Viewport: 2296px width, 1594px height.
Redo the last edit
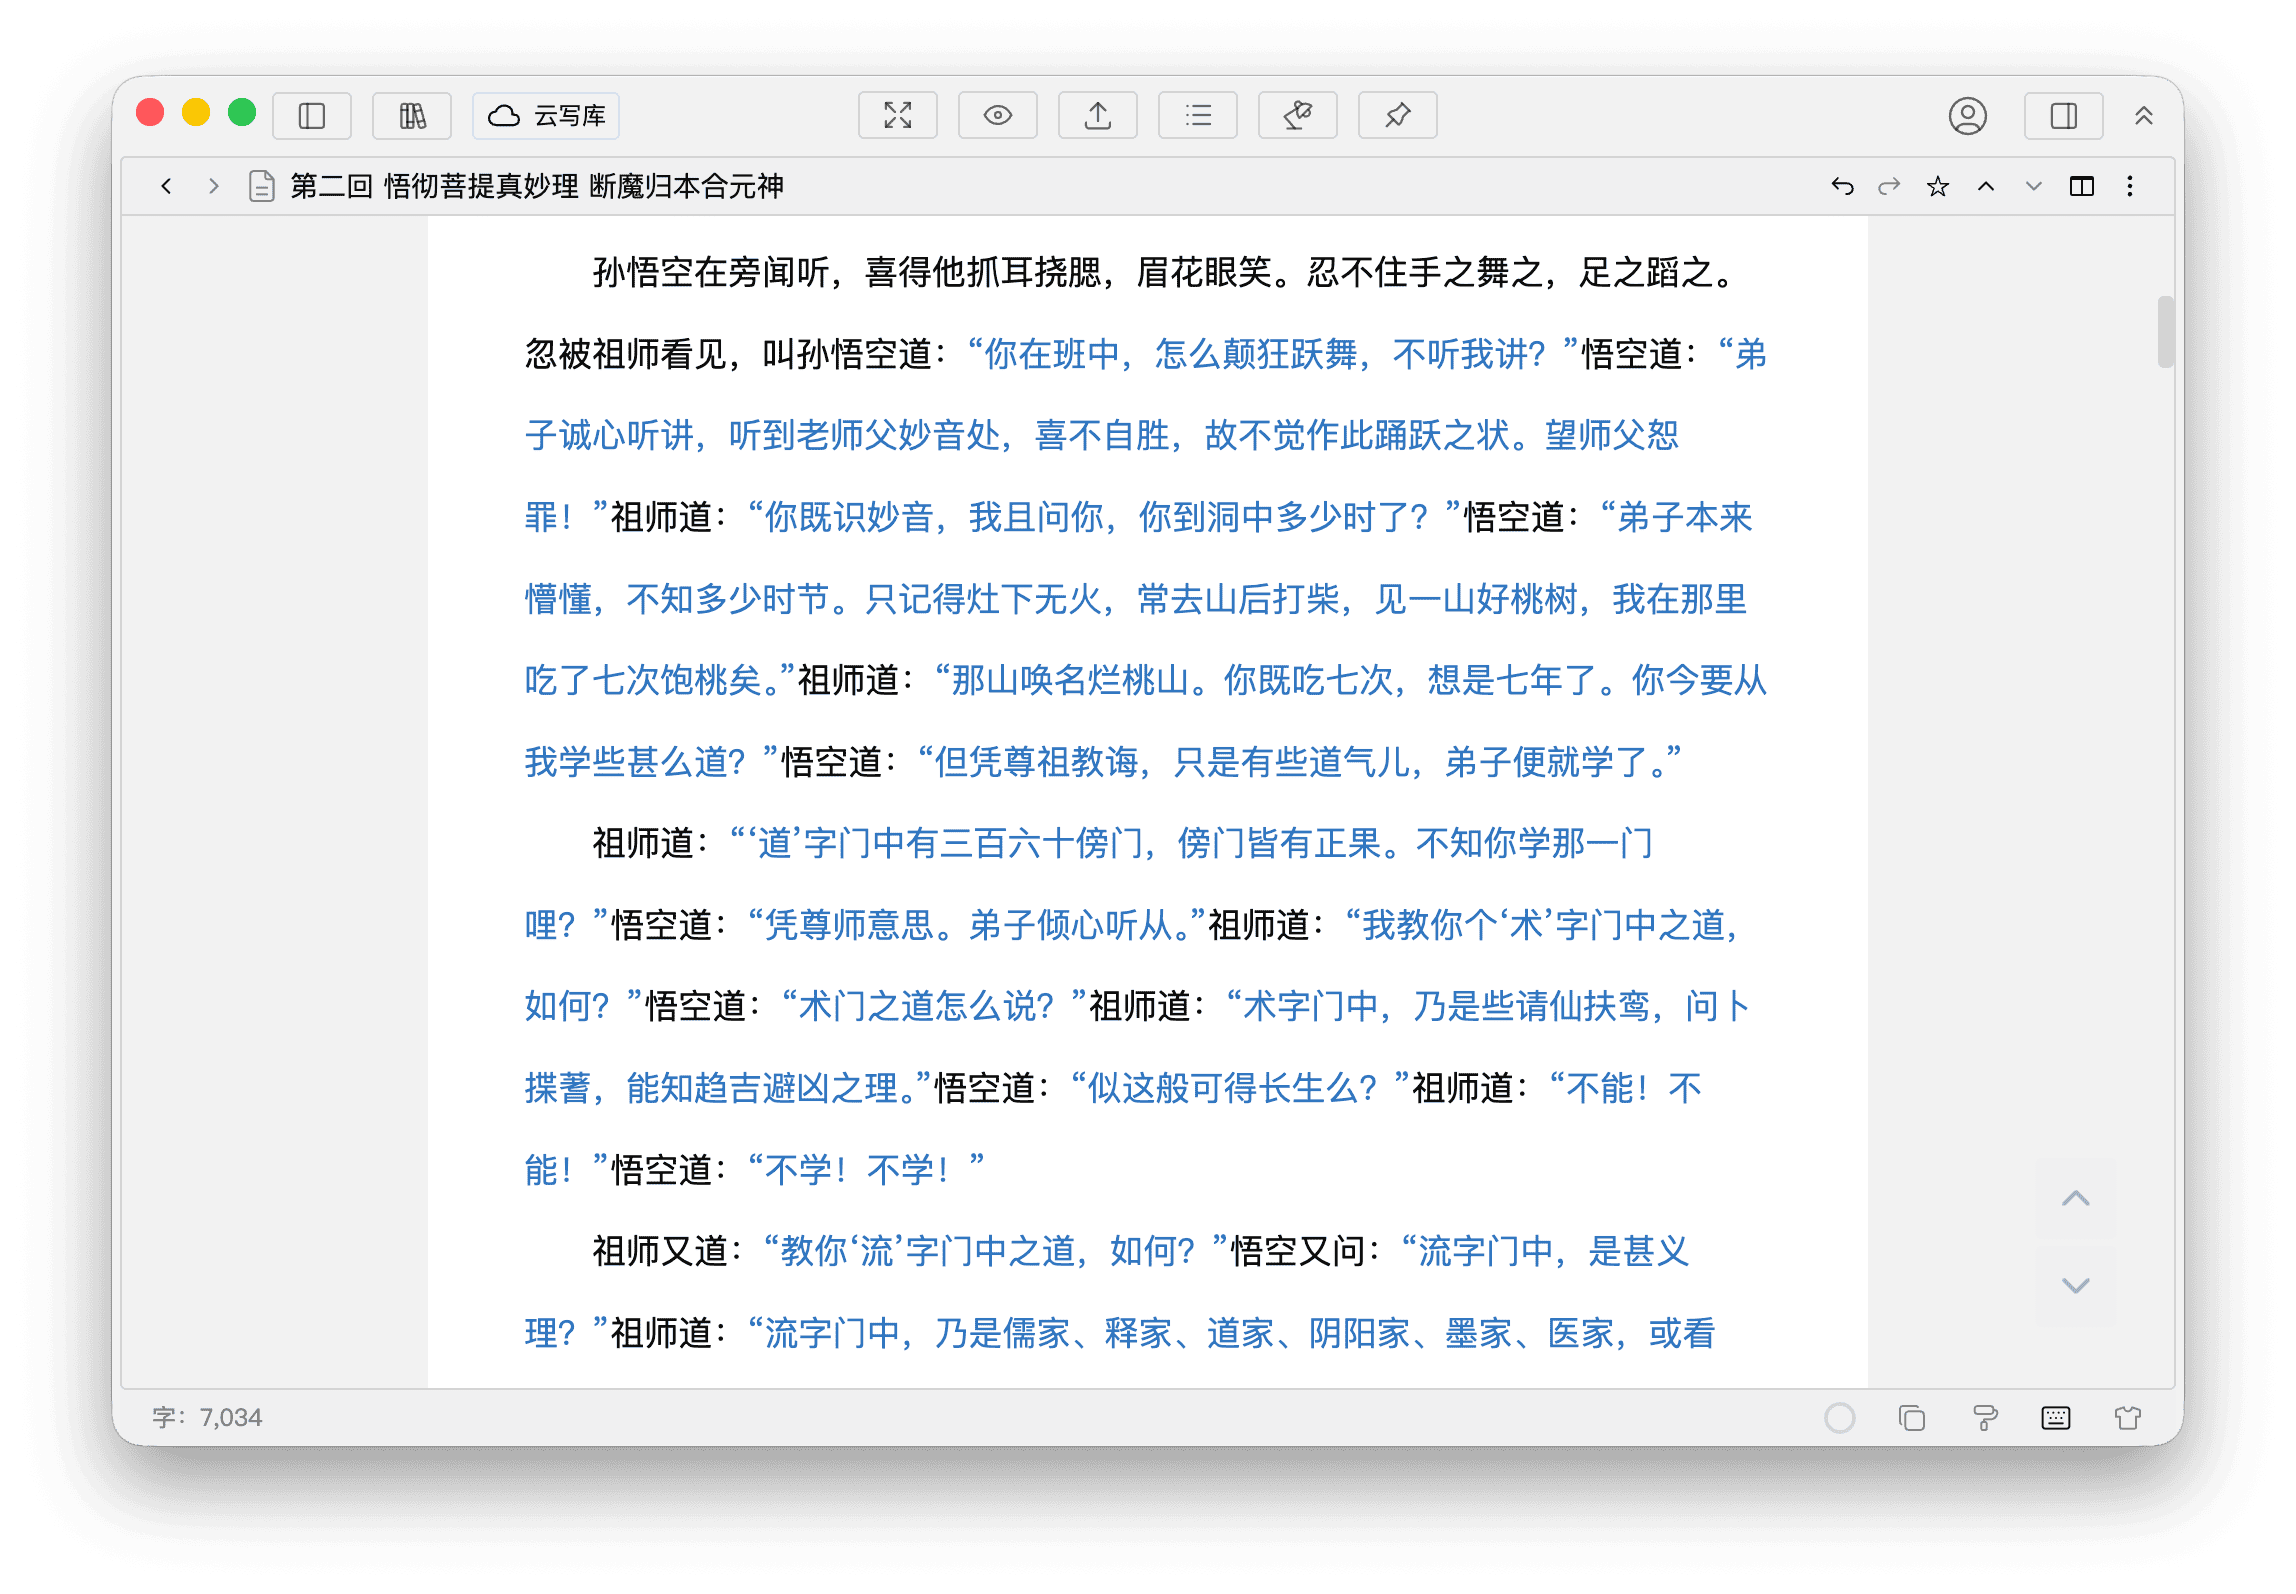(1889, 186)
